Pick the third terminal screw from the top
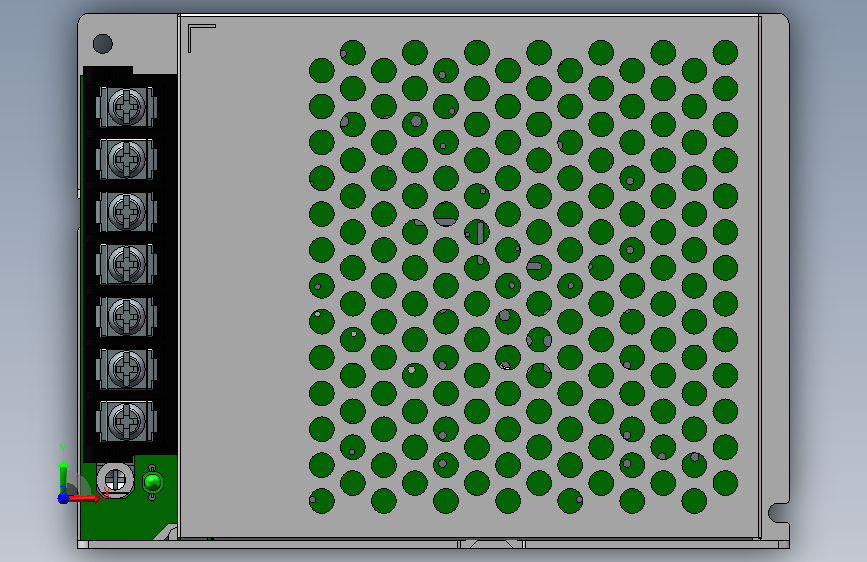 127,211
